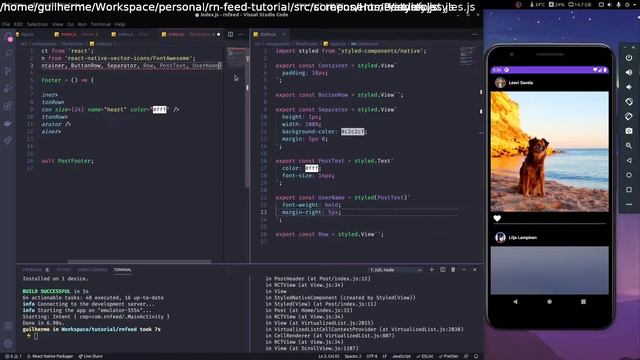Image resolution: width=640 pixels, height=360 pixels.
Task: Click emulator toolbar Home circle
Action: (629, 175)
